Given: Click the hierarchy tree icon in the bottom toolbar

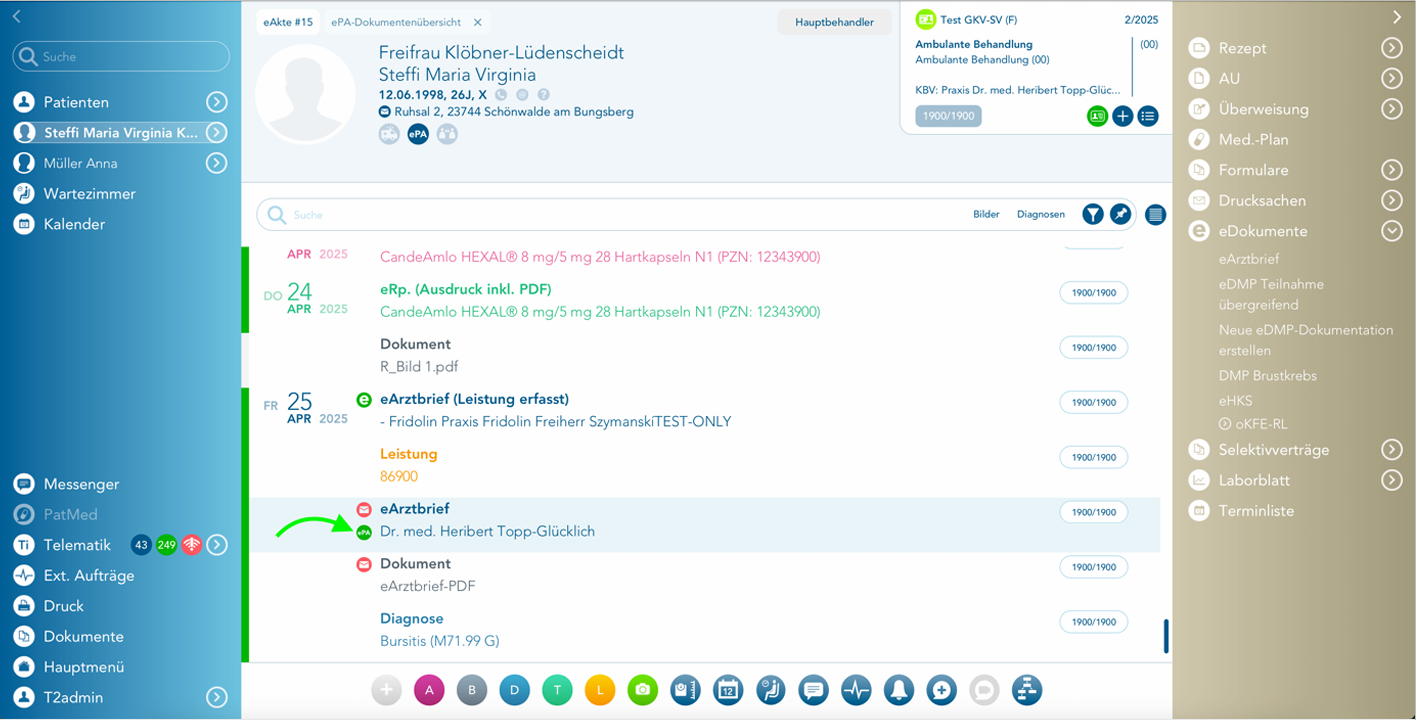Looking at the screenshot, I should click(x=1027, y=690).
